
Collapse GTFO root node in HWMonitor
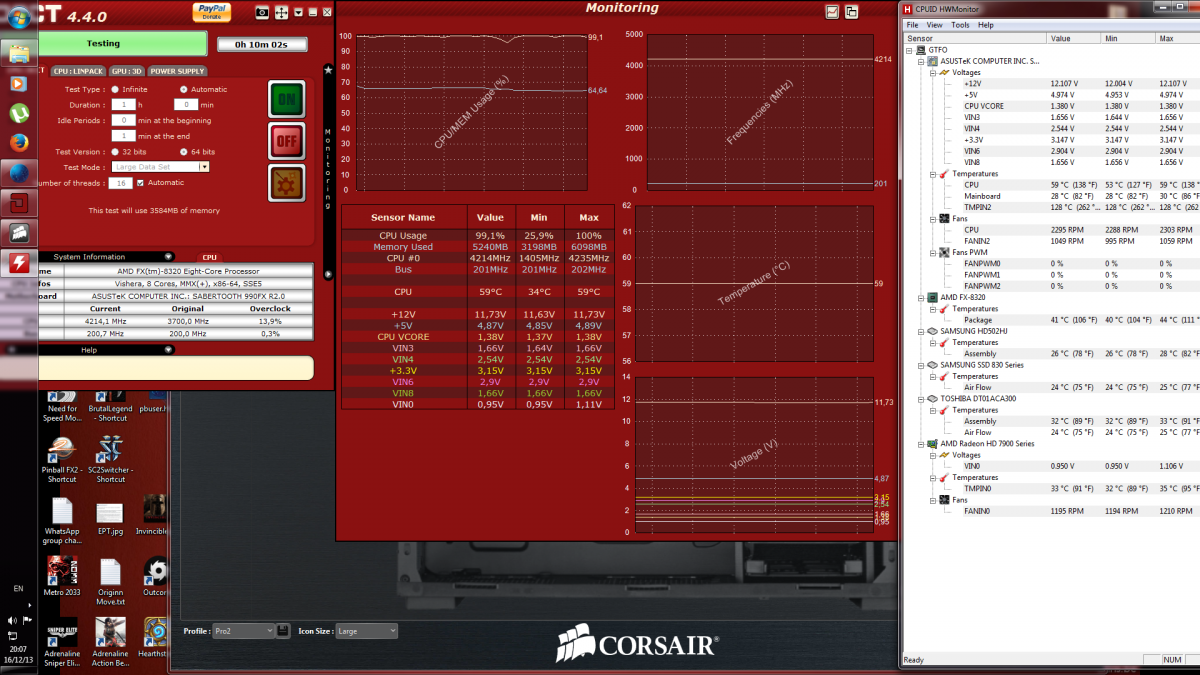909,49
